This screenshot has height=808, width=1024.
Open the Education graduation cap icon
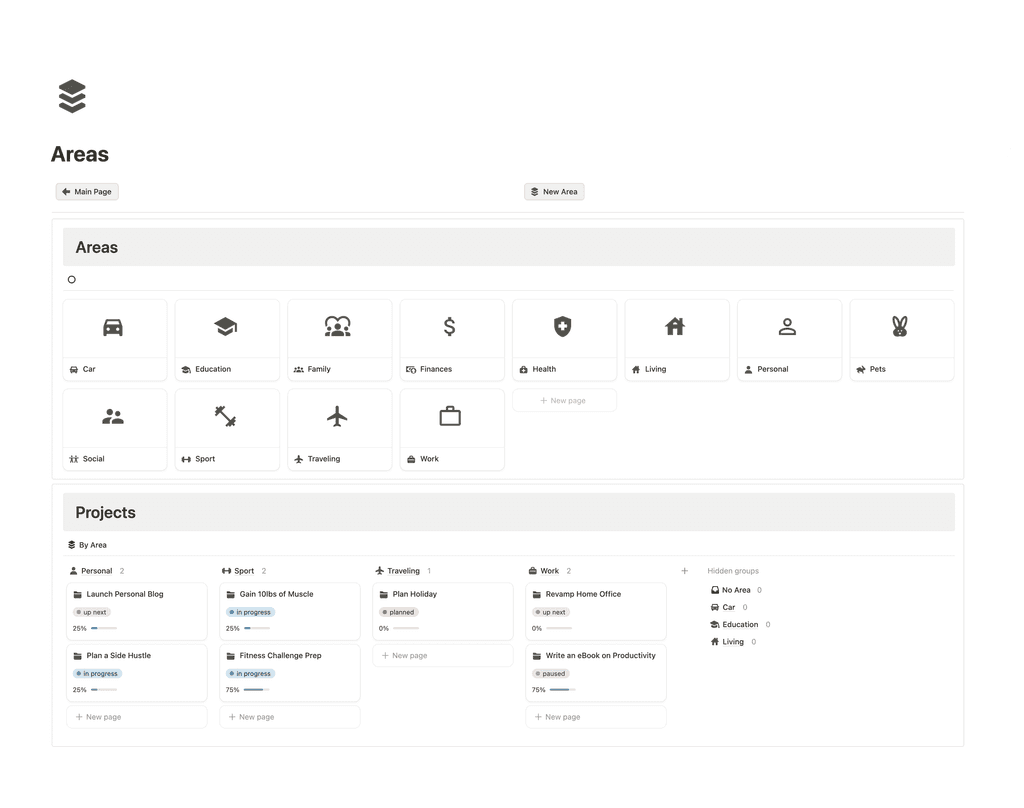226,327
